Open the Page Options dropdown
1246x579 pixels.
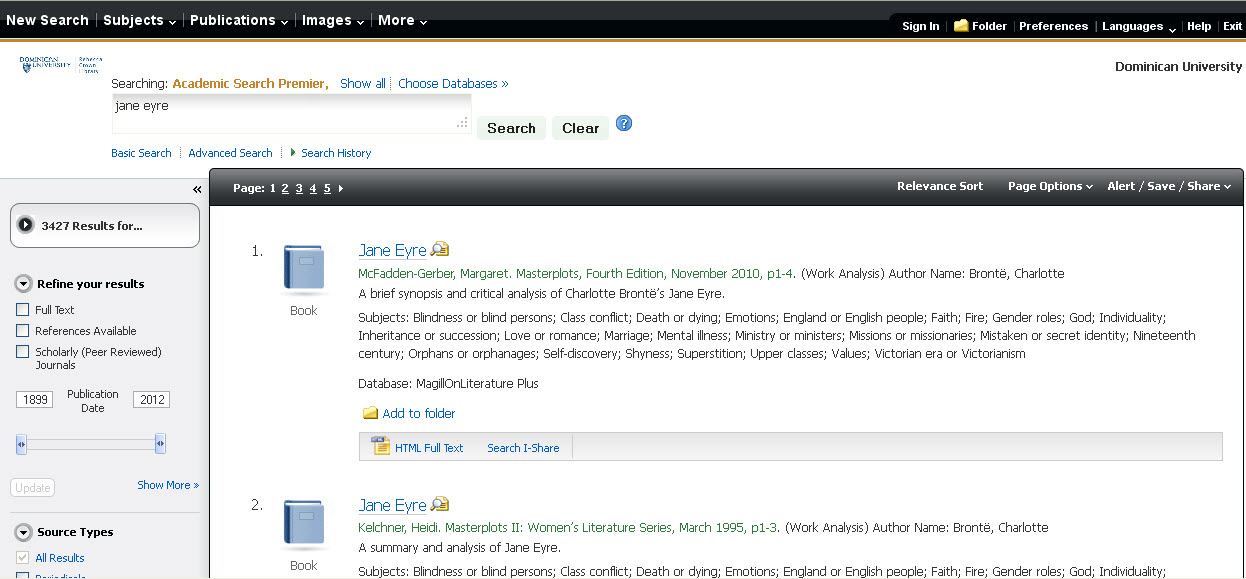[1050, 186]
